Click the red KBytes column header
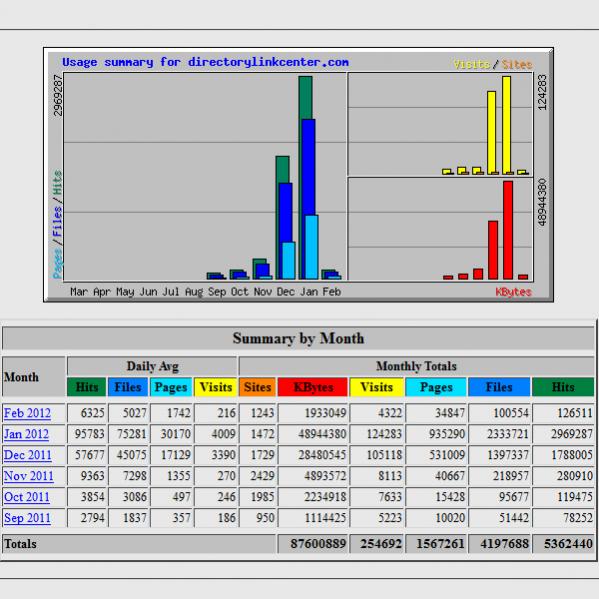599x599 pixels. pos(313,387)
